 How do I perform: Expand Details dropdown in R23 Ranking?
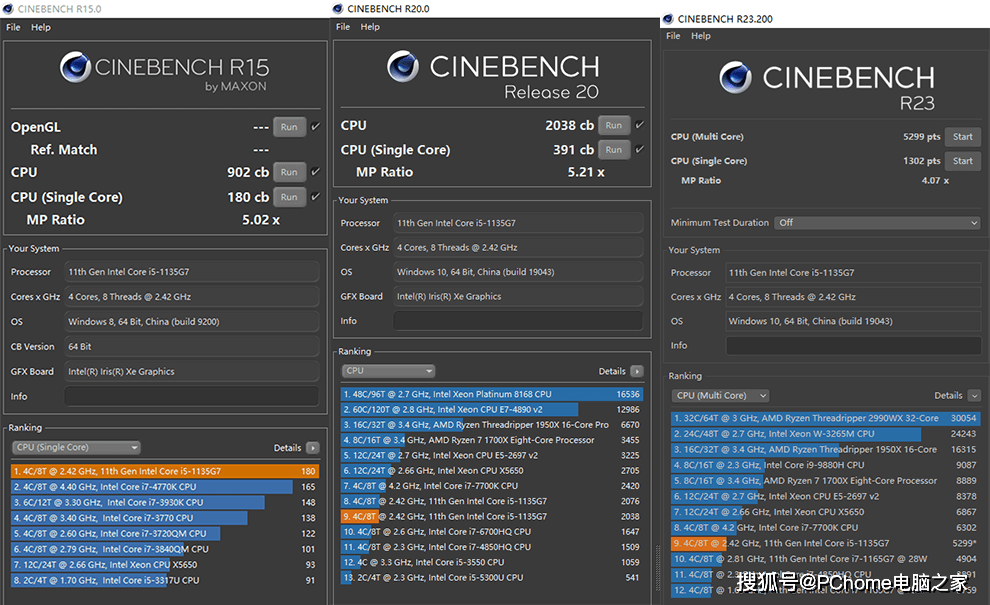click(974, 395)
